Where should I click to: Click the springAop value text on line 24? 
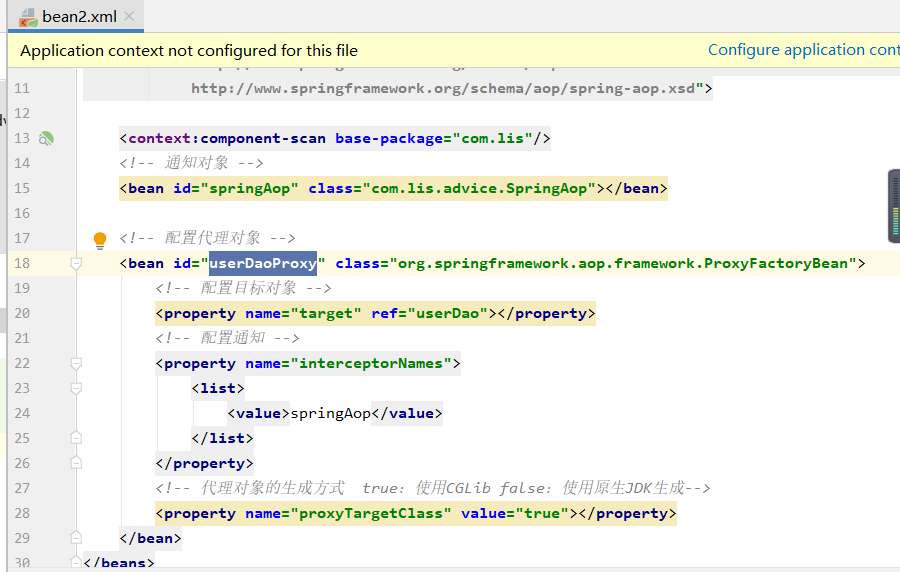(x=331, y=413)
